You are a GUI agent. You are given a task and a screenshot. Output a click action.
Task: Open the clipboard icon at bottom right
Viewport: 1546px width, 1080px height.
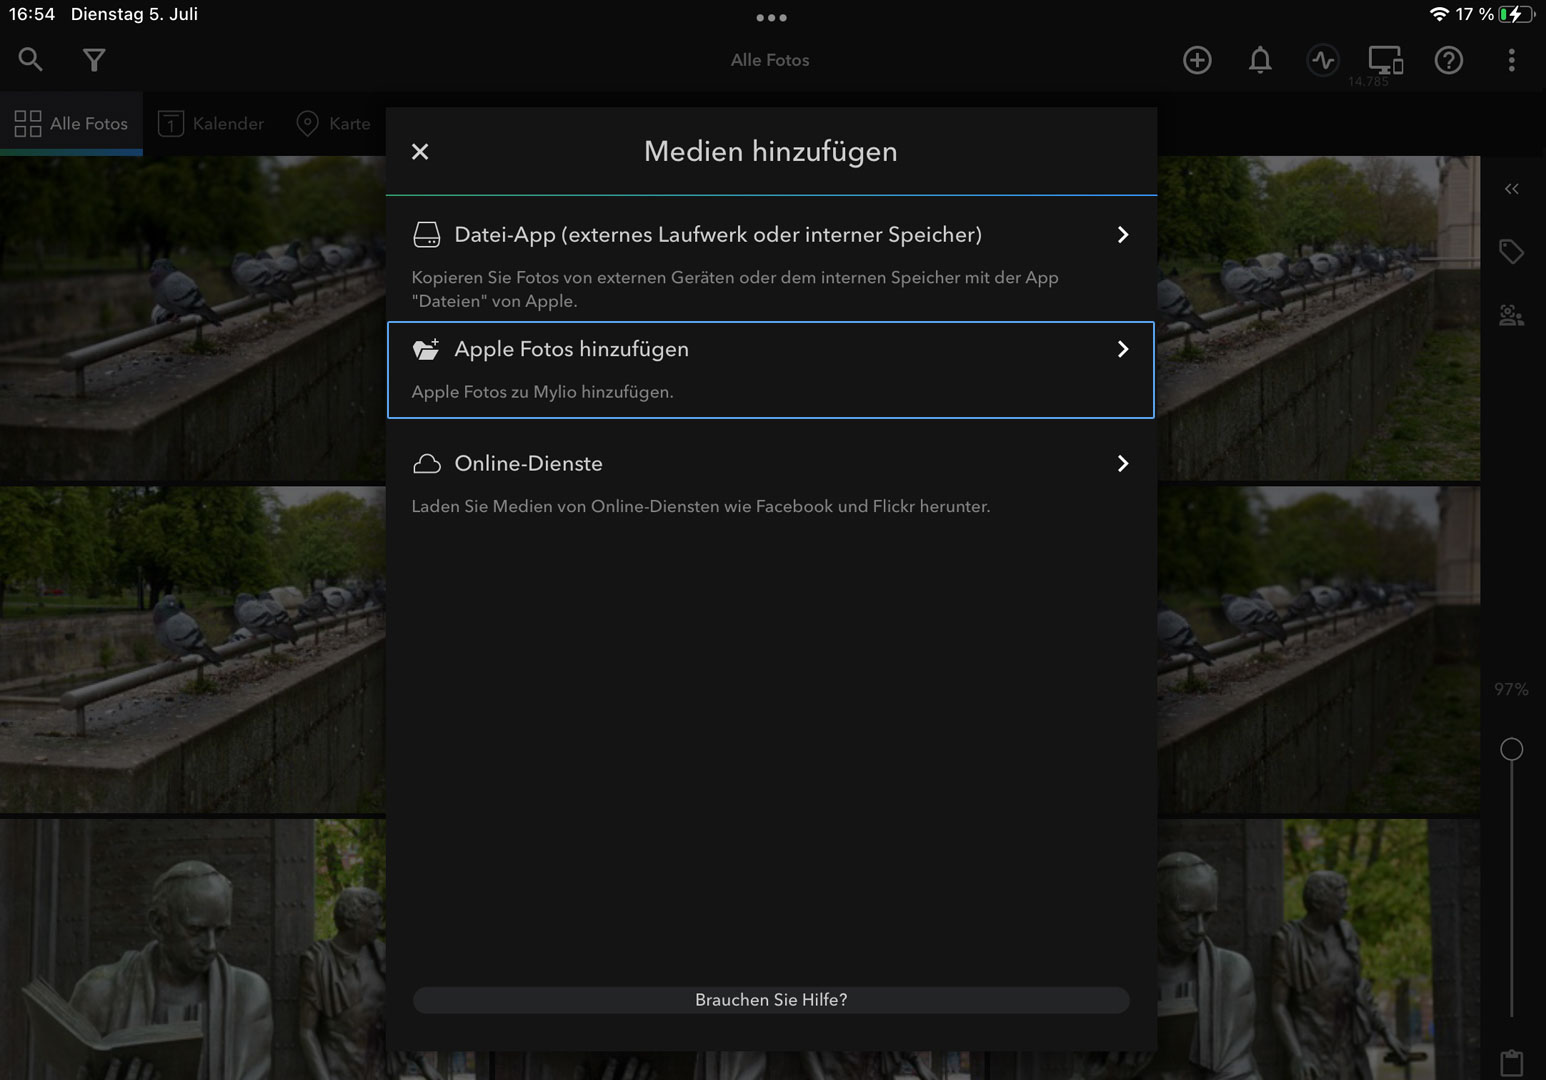coord(1511,1062)
